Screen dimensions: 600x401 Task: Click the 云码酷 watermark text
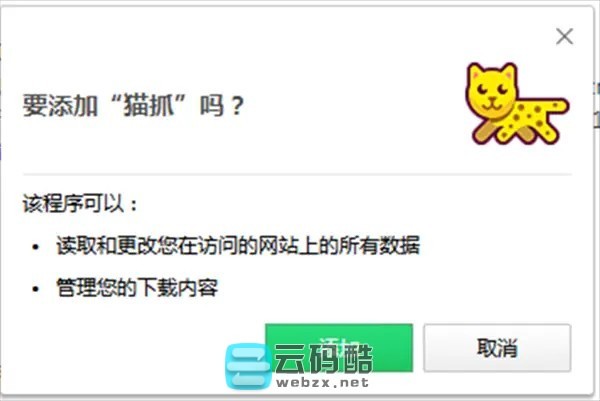coord(324,359)
